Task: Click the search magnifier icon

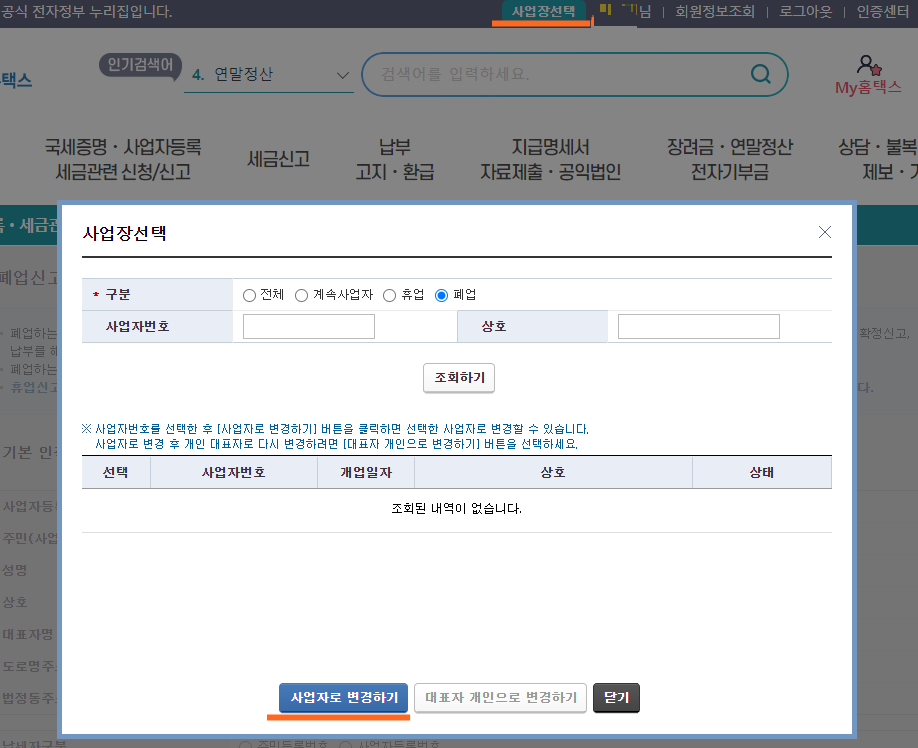Action: [x=760, y=74]
